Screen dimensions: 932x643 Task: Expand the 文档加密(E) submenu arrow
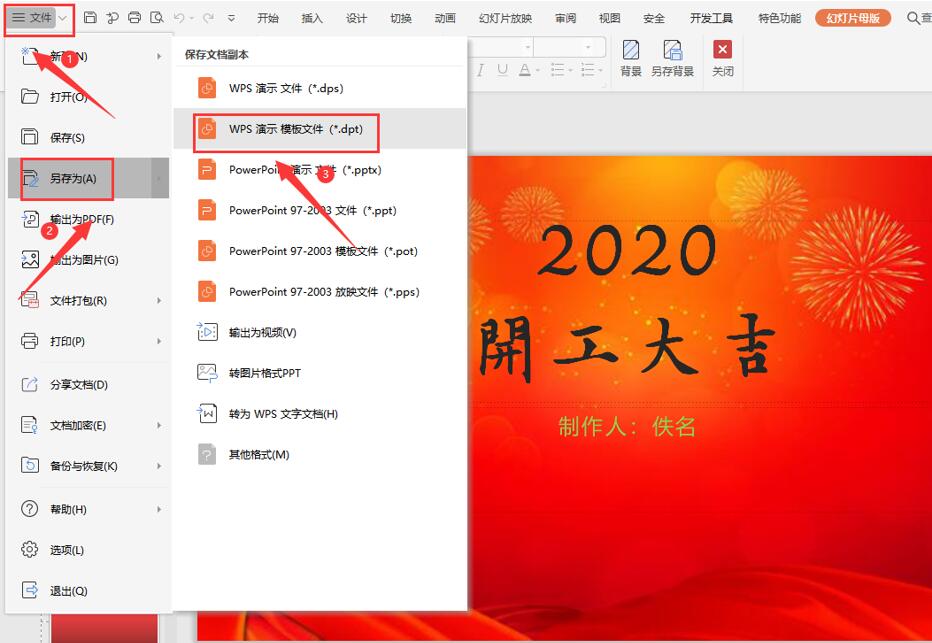pos(159,425)
